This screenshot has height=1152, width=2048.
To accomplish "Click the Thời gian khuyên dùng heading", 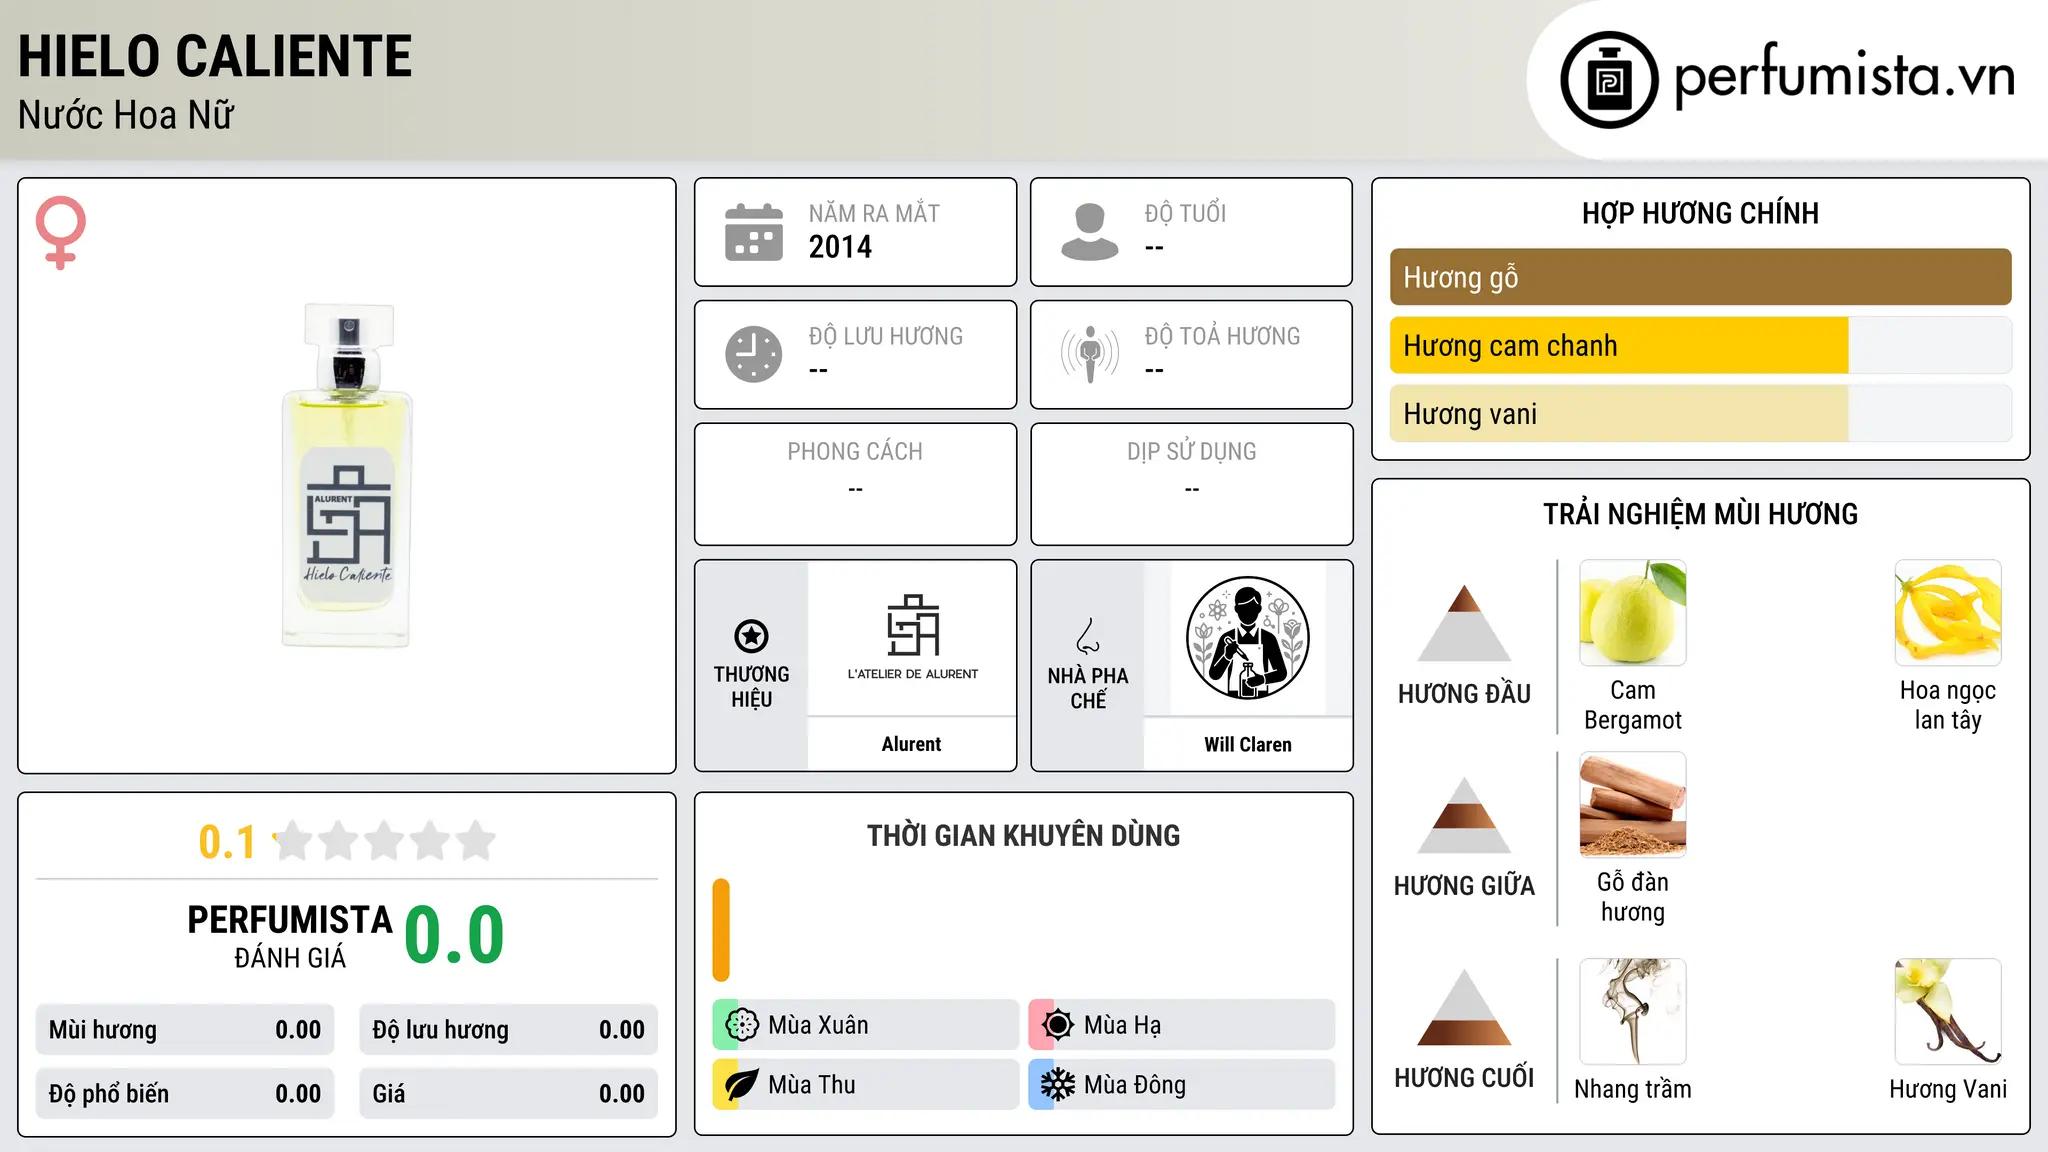I will [1024, 835].
